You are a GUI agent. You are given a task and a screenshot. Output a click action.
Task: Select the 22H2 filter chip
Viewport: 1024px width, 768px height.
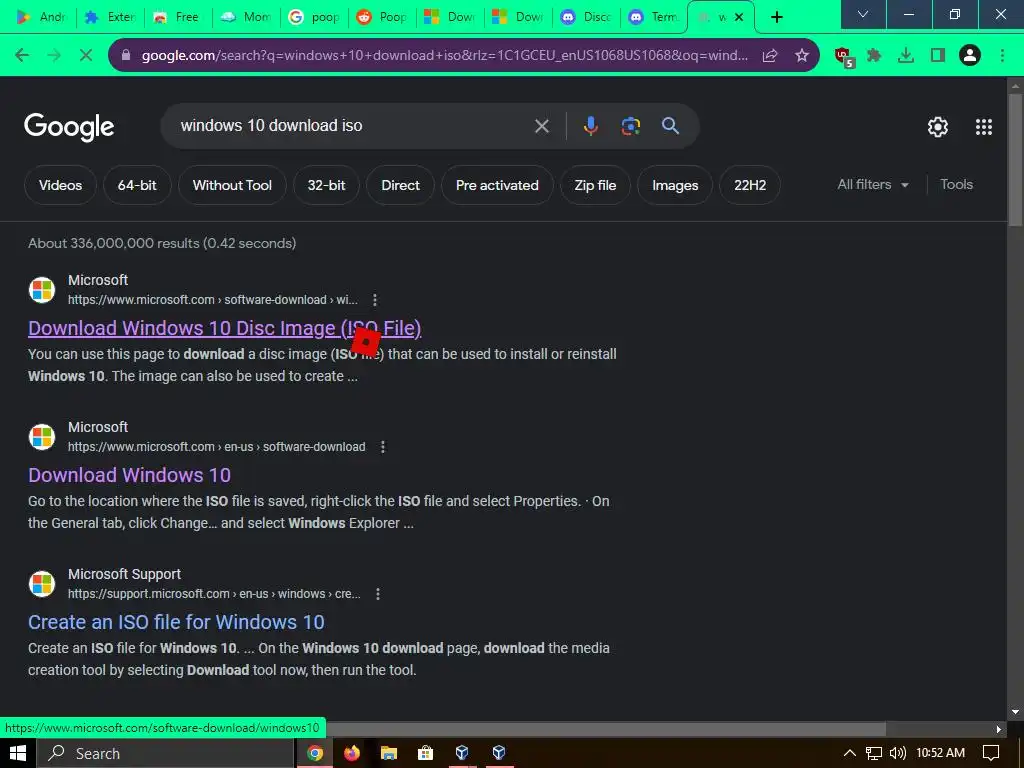tap(750, 185)
